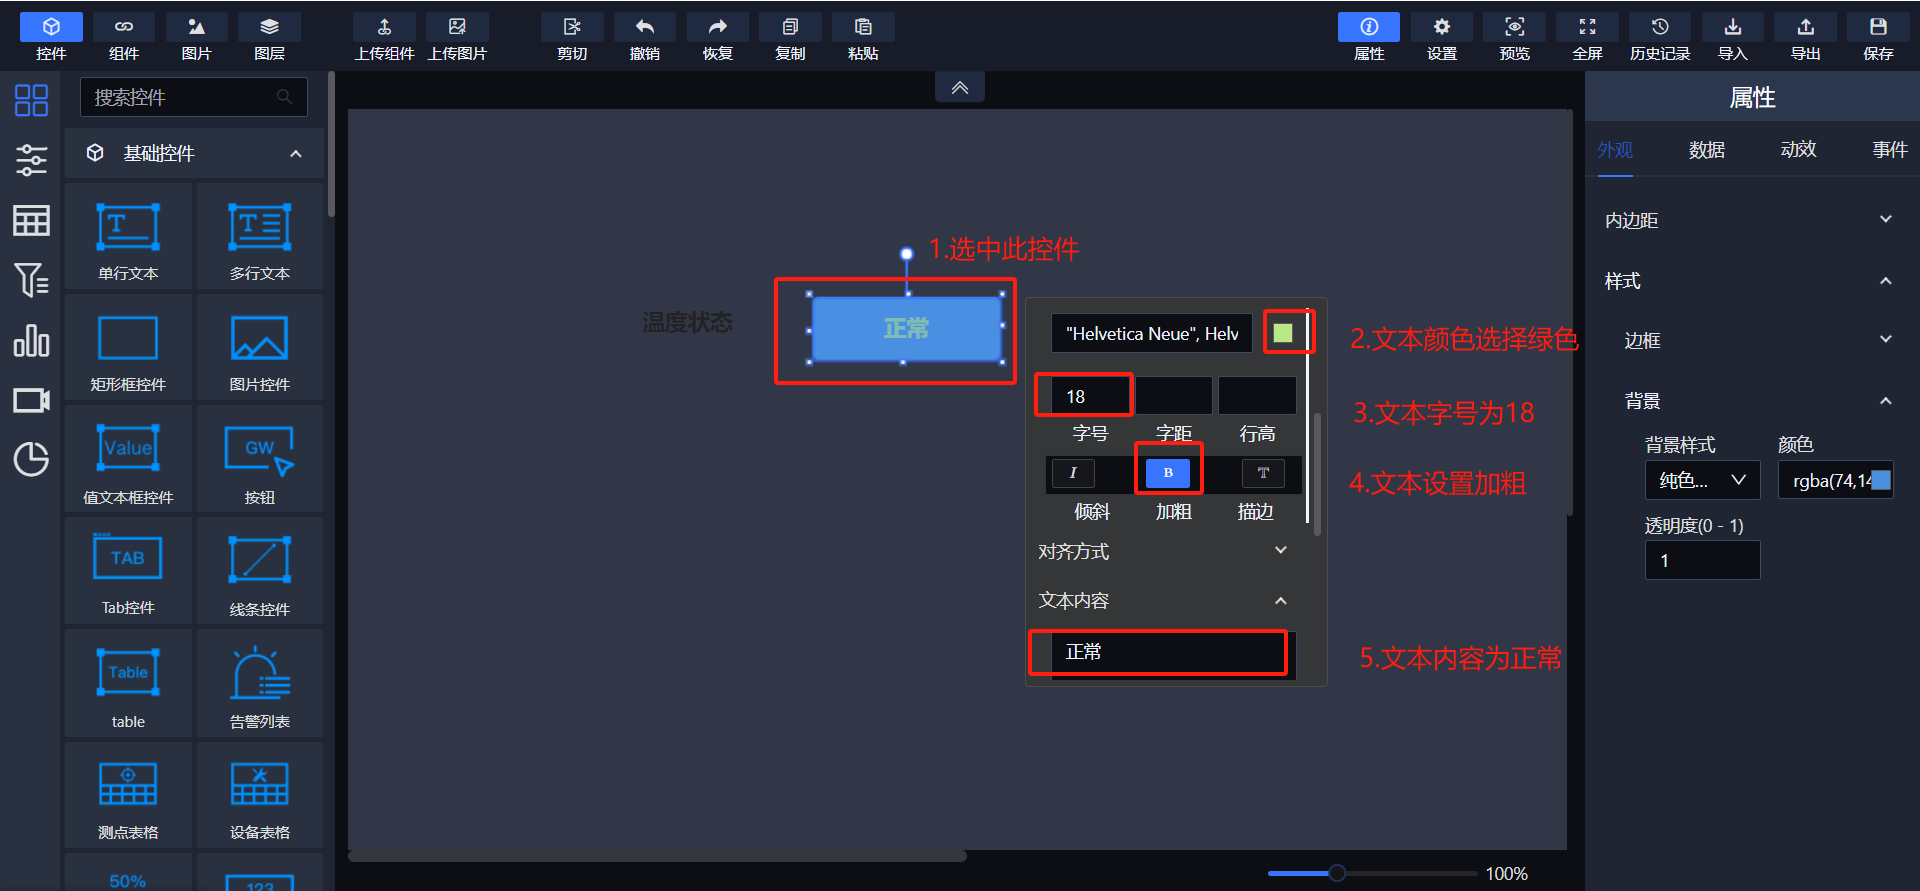The width and height of the screenshot is (1920, 891).
Task: Collapse the 基础控件 section
Action: (x=296, y=154)
